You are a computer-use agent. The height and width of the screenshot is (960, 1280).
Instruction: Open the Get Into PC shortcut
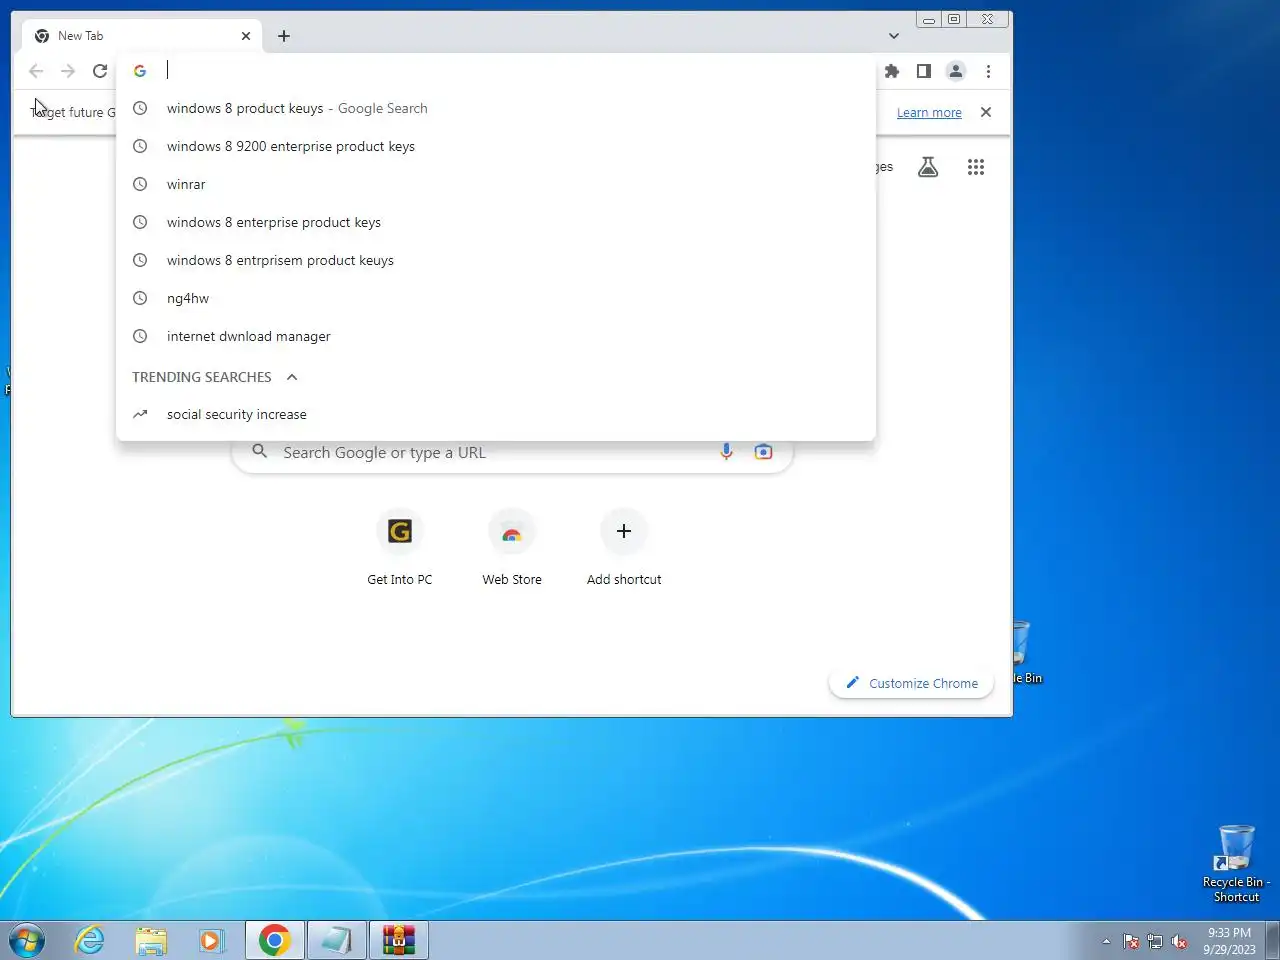(400, 547)
